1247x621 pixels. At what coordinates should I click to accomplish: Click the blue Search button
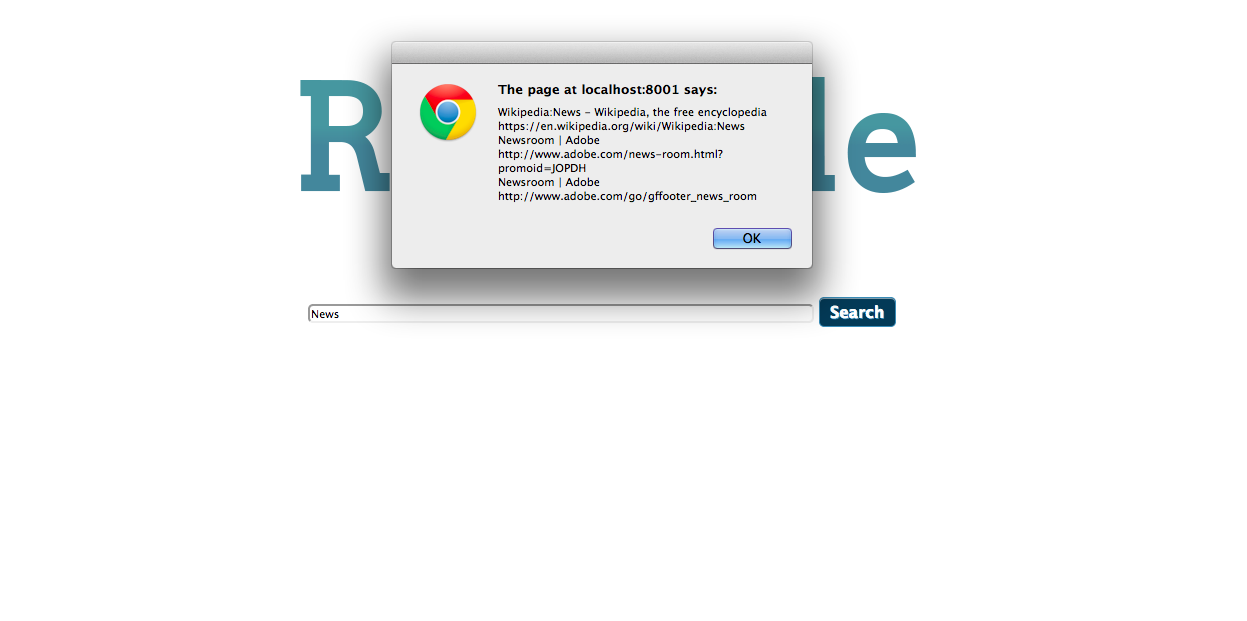tap(857, 312)
